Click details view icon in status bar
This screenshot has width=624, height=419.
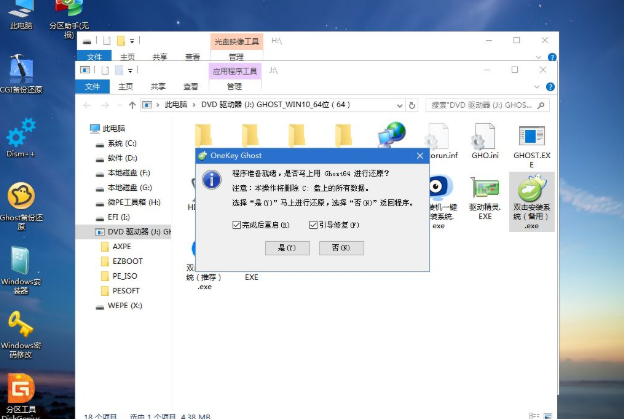(533, 415)
